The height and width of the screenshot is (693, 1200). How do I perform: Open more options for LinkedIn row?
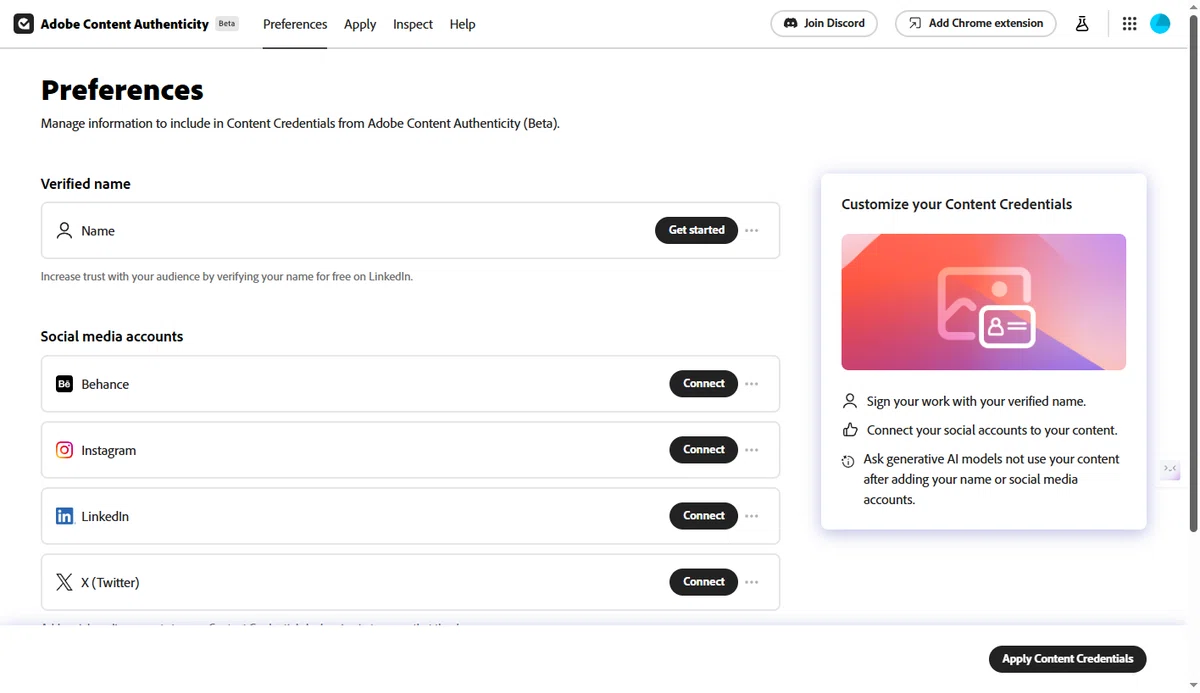tap(752, 516)
